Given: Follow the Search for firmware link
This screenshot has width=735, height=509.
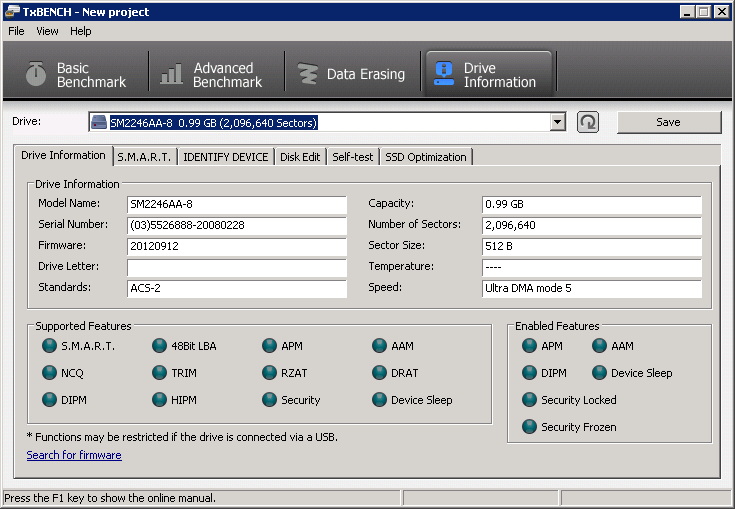Looking at the screenshot, I should point(74,455).
